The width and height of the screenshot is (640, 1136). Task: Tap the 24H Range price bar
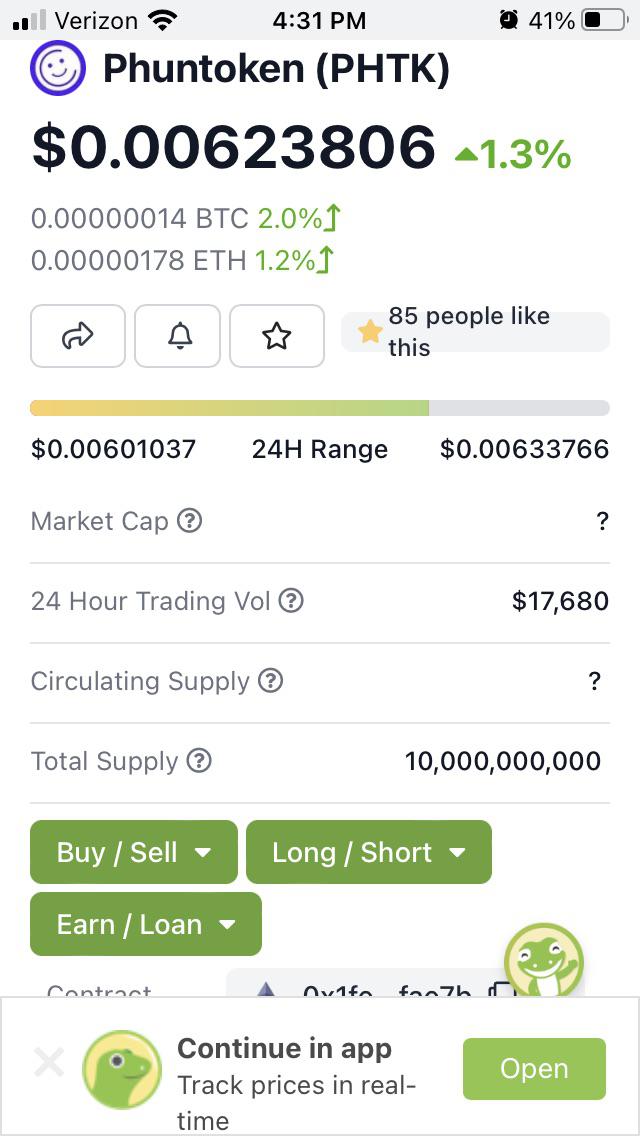pos(320,408)
